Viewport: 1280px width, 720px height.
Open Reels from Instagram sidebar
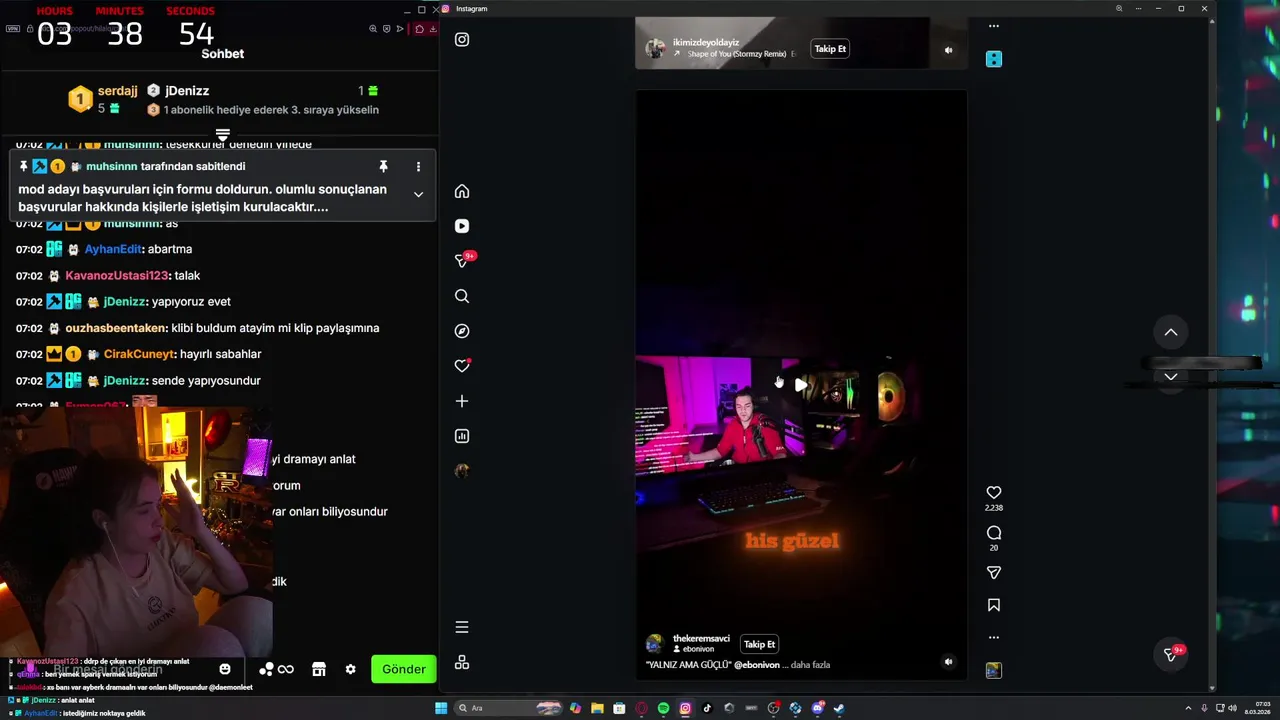point(462,226)
